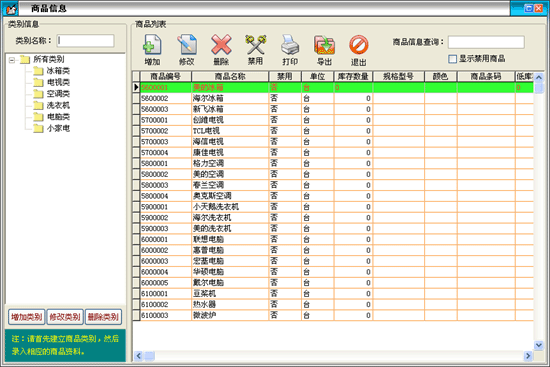Select the 所有类别 root folder icon

(x=25, y=60)
